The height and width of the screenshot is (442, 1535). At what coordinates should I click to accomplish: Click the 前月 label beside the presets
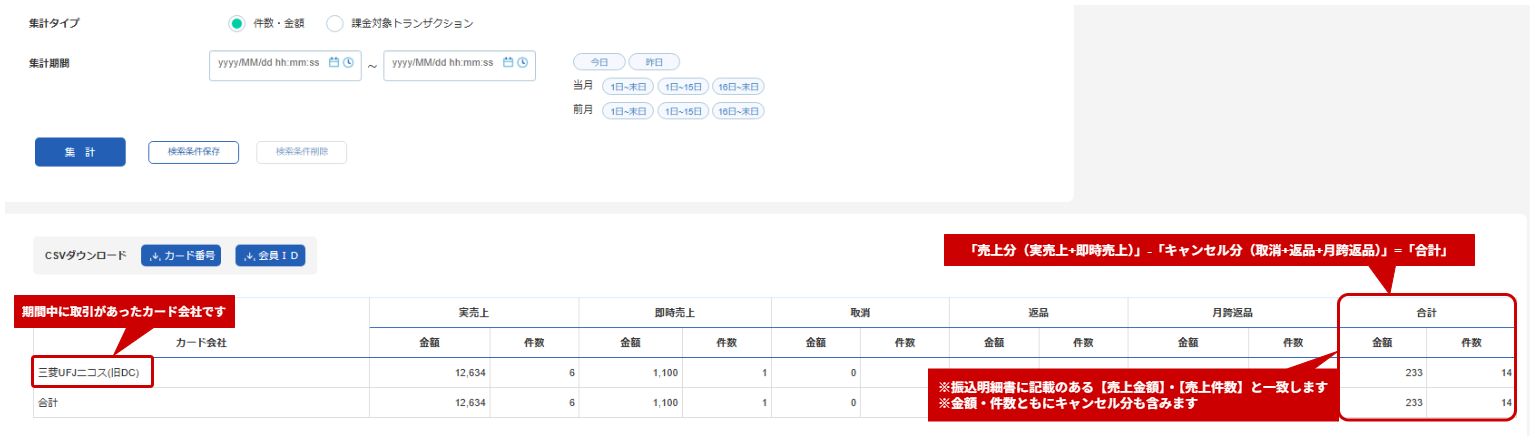pyautogui.click(x=583, y=111)
